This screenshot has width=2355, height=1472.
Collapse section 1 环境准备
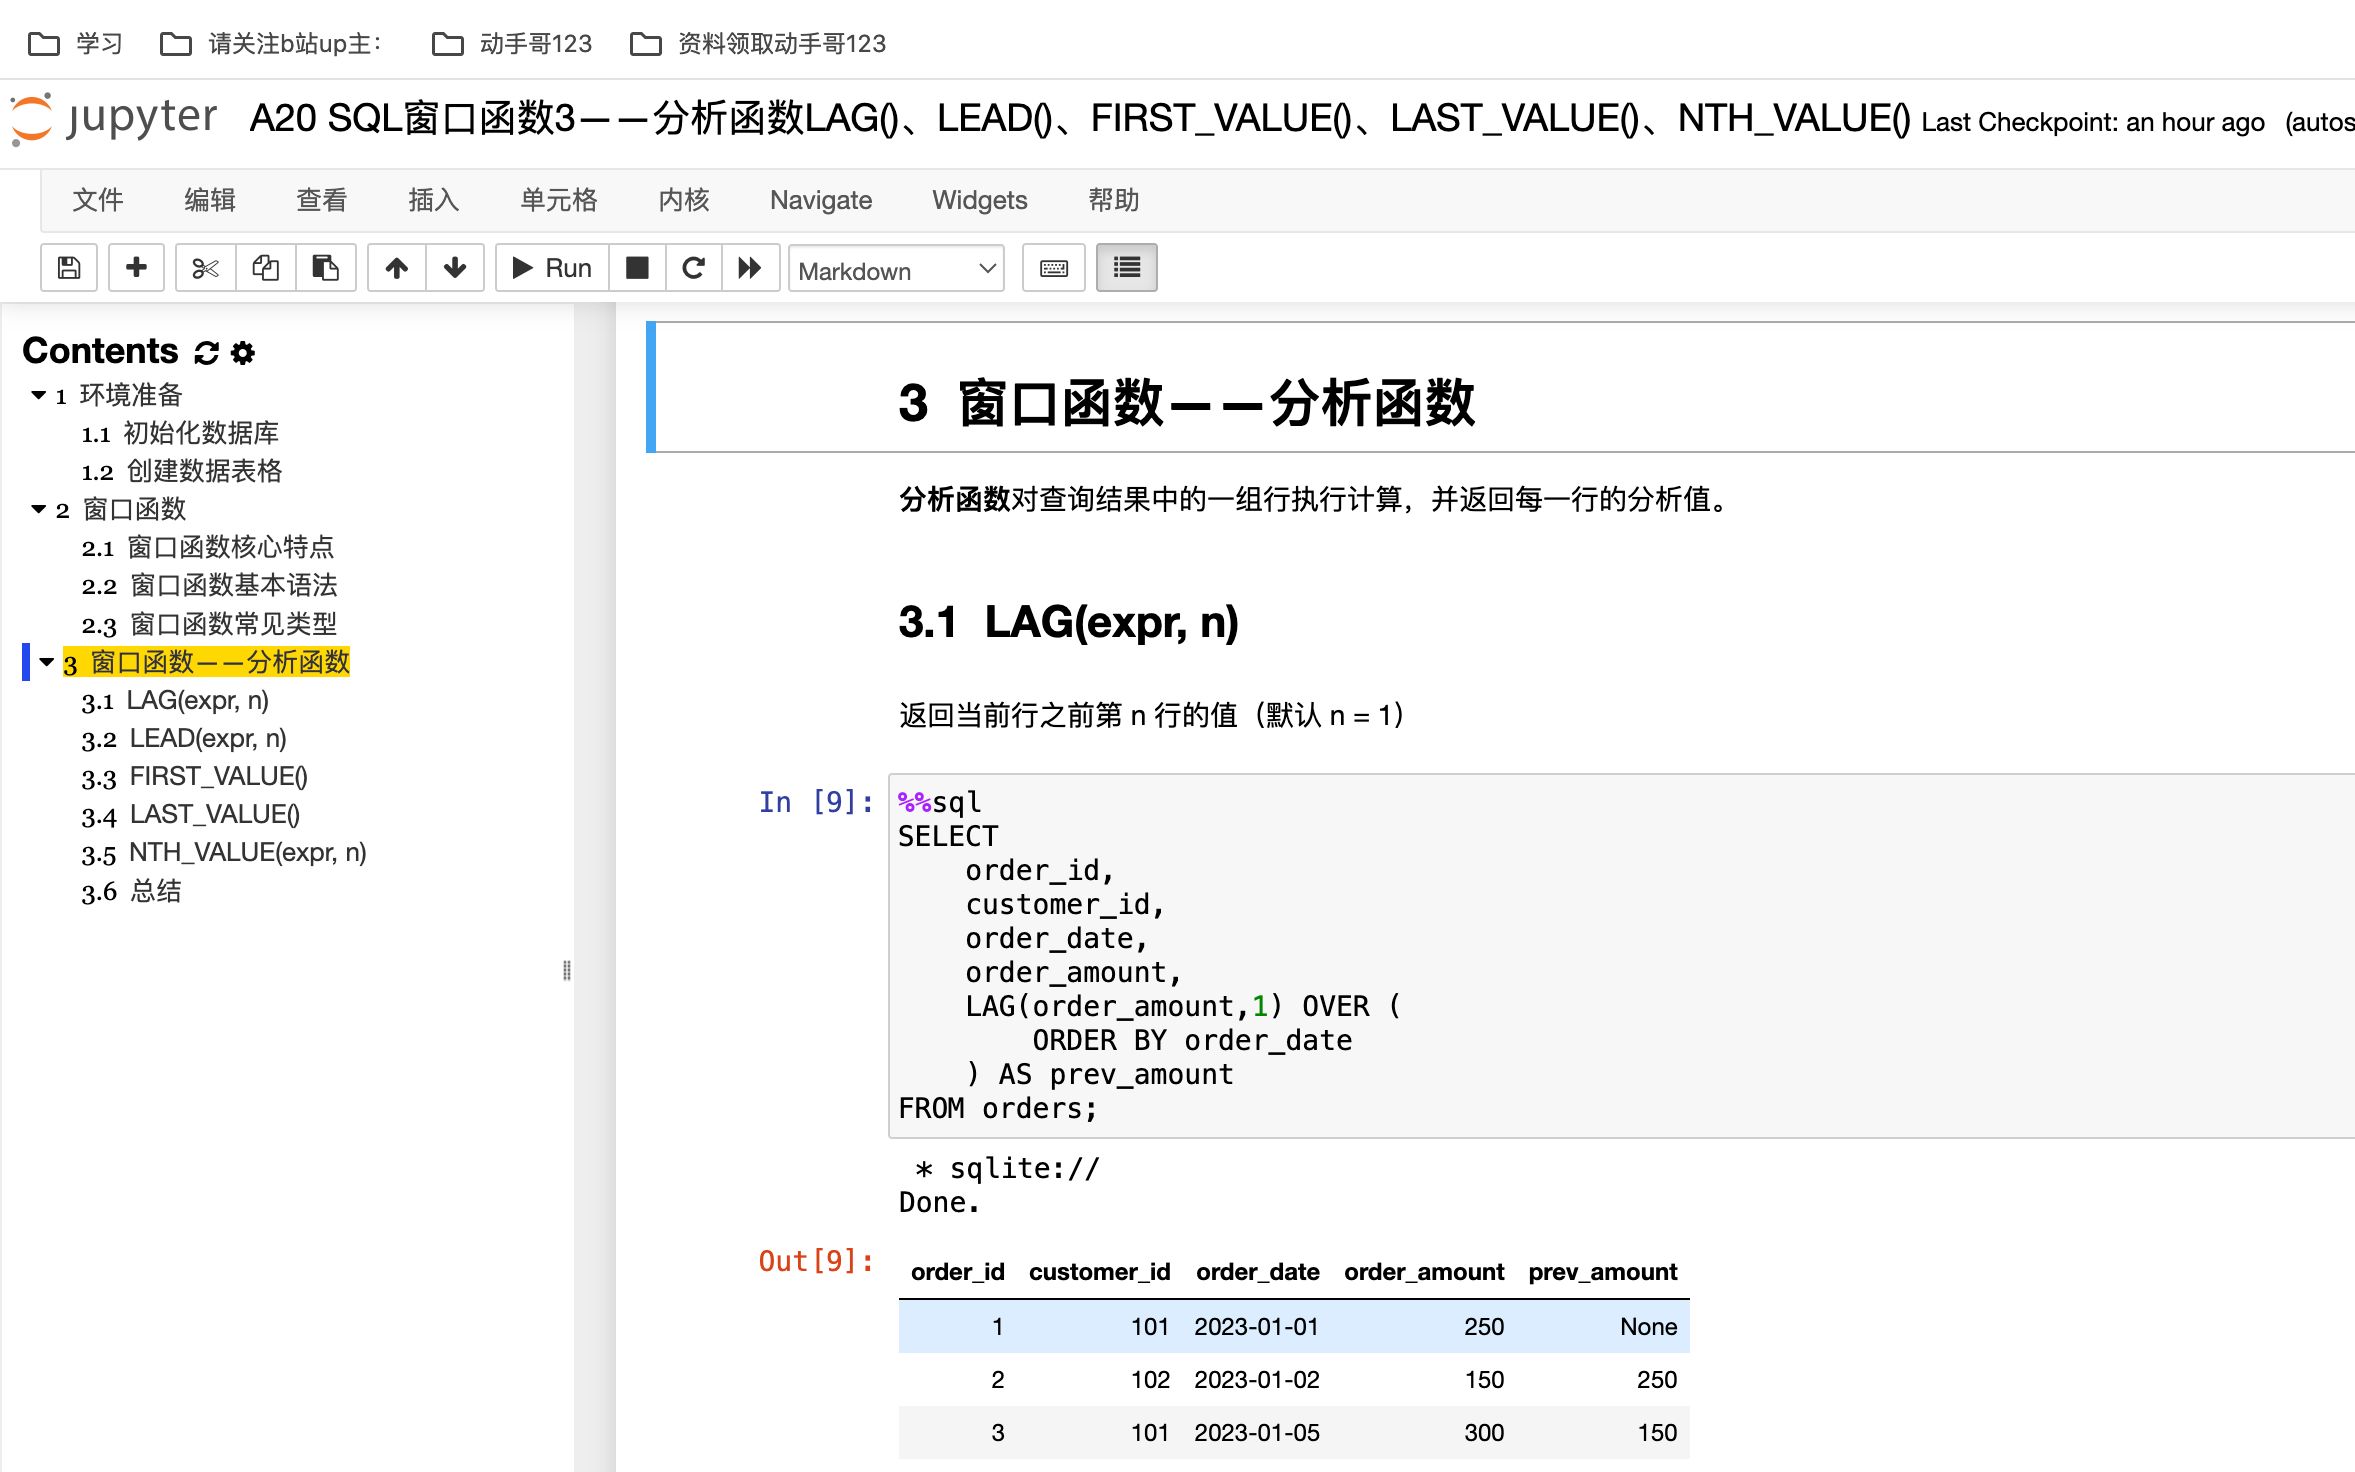coord(38,394)
